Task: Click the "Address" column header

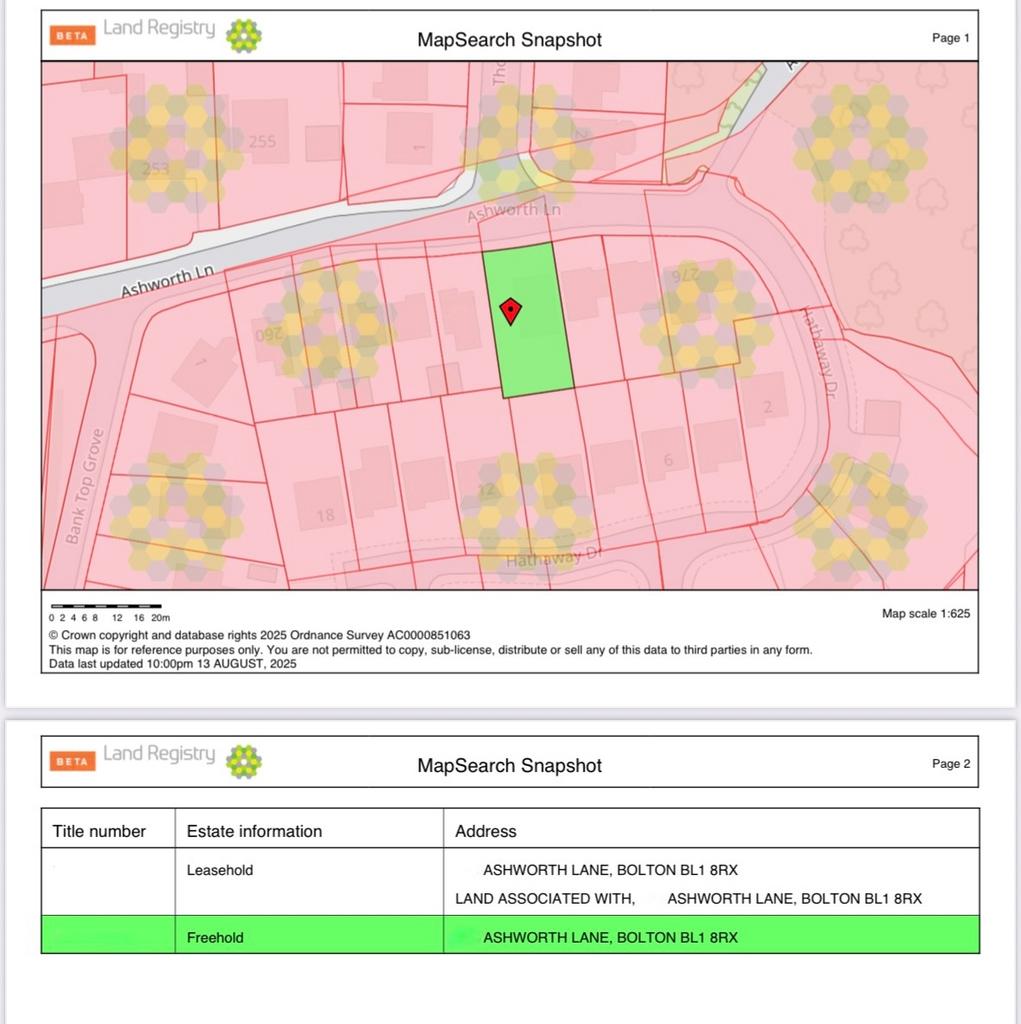Action: 485,831
